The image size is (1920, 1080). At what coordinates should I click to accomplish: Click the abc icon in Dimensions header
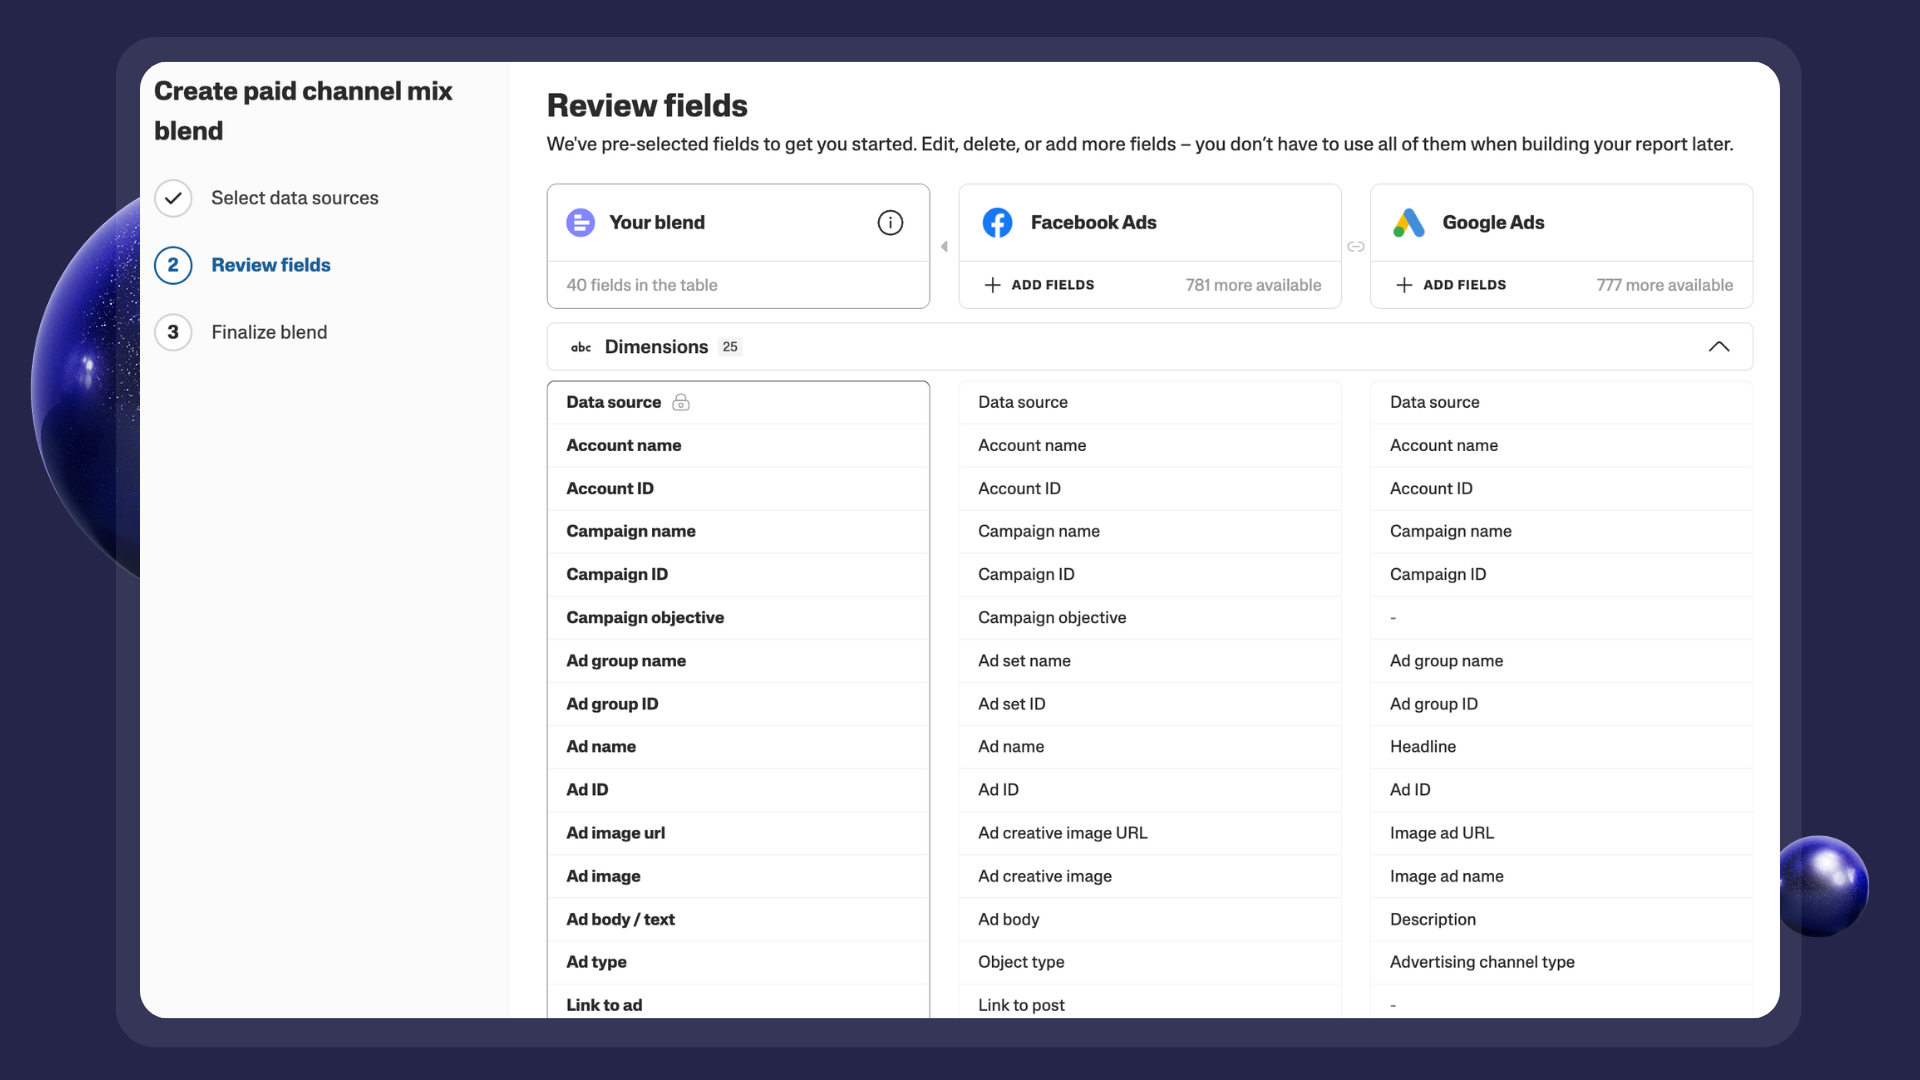click(581, 347)
